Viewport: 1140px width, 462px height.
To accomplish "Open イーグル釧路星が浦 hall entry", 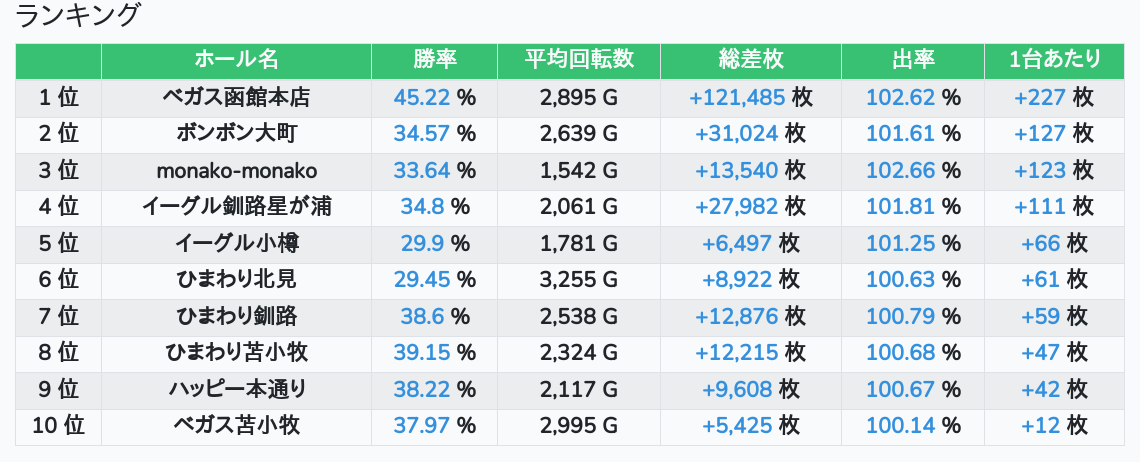I will click(x=236, y=207).
